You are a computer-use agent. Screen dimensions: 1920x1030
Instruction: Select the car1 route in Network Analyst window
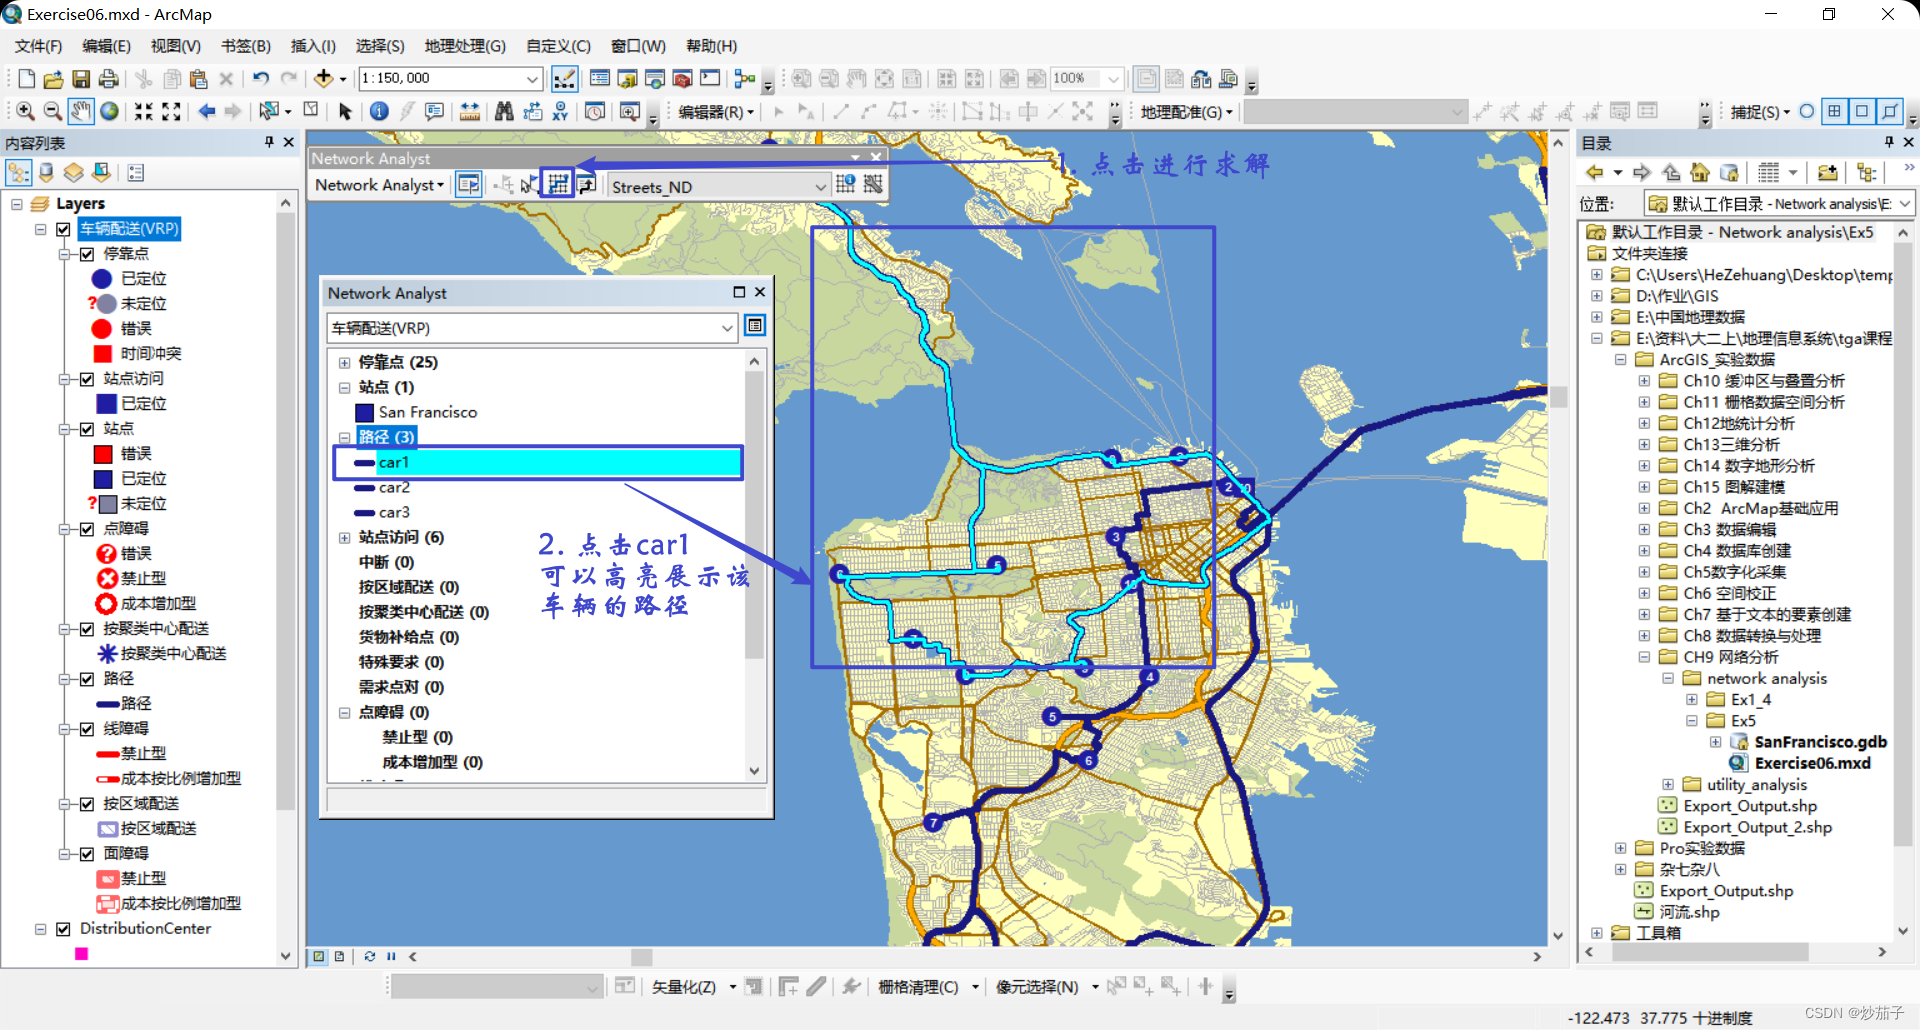click(394, 462)
